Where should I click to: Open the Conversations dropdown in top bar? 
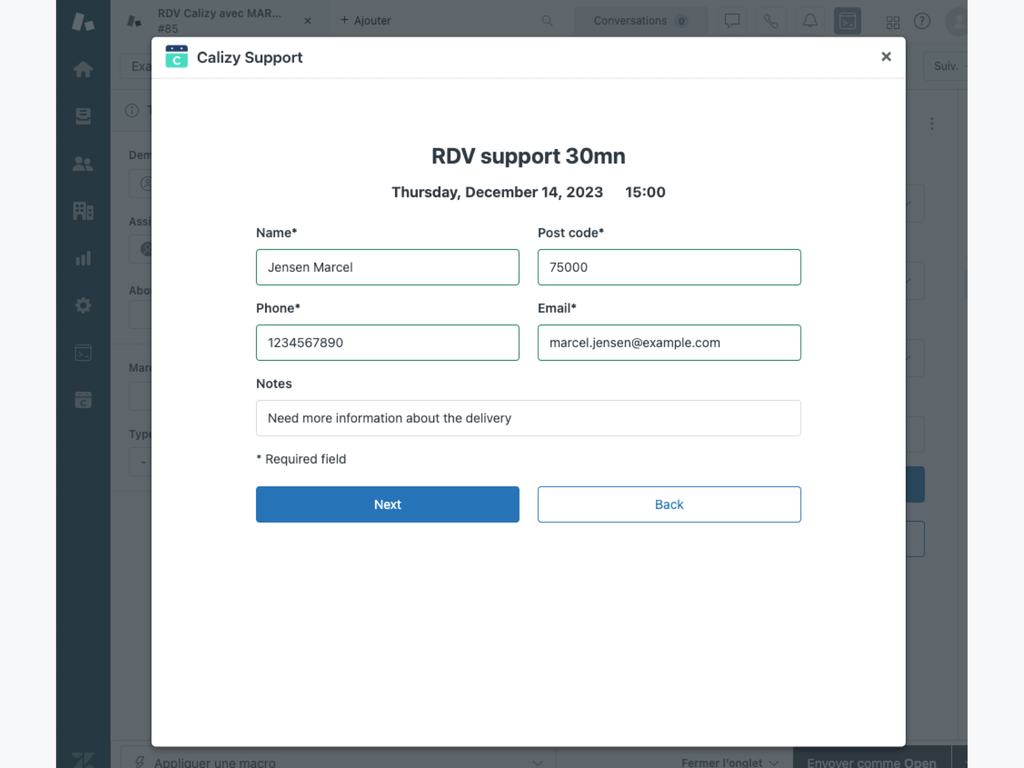[x=640, y=21]
